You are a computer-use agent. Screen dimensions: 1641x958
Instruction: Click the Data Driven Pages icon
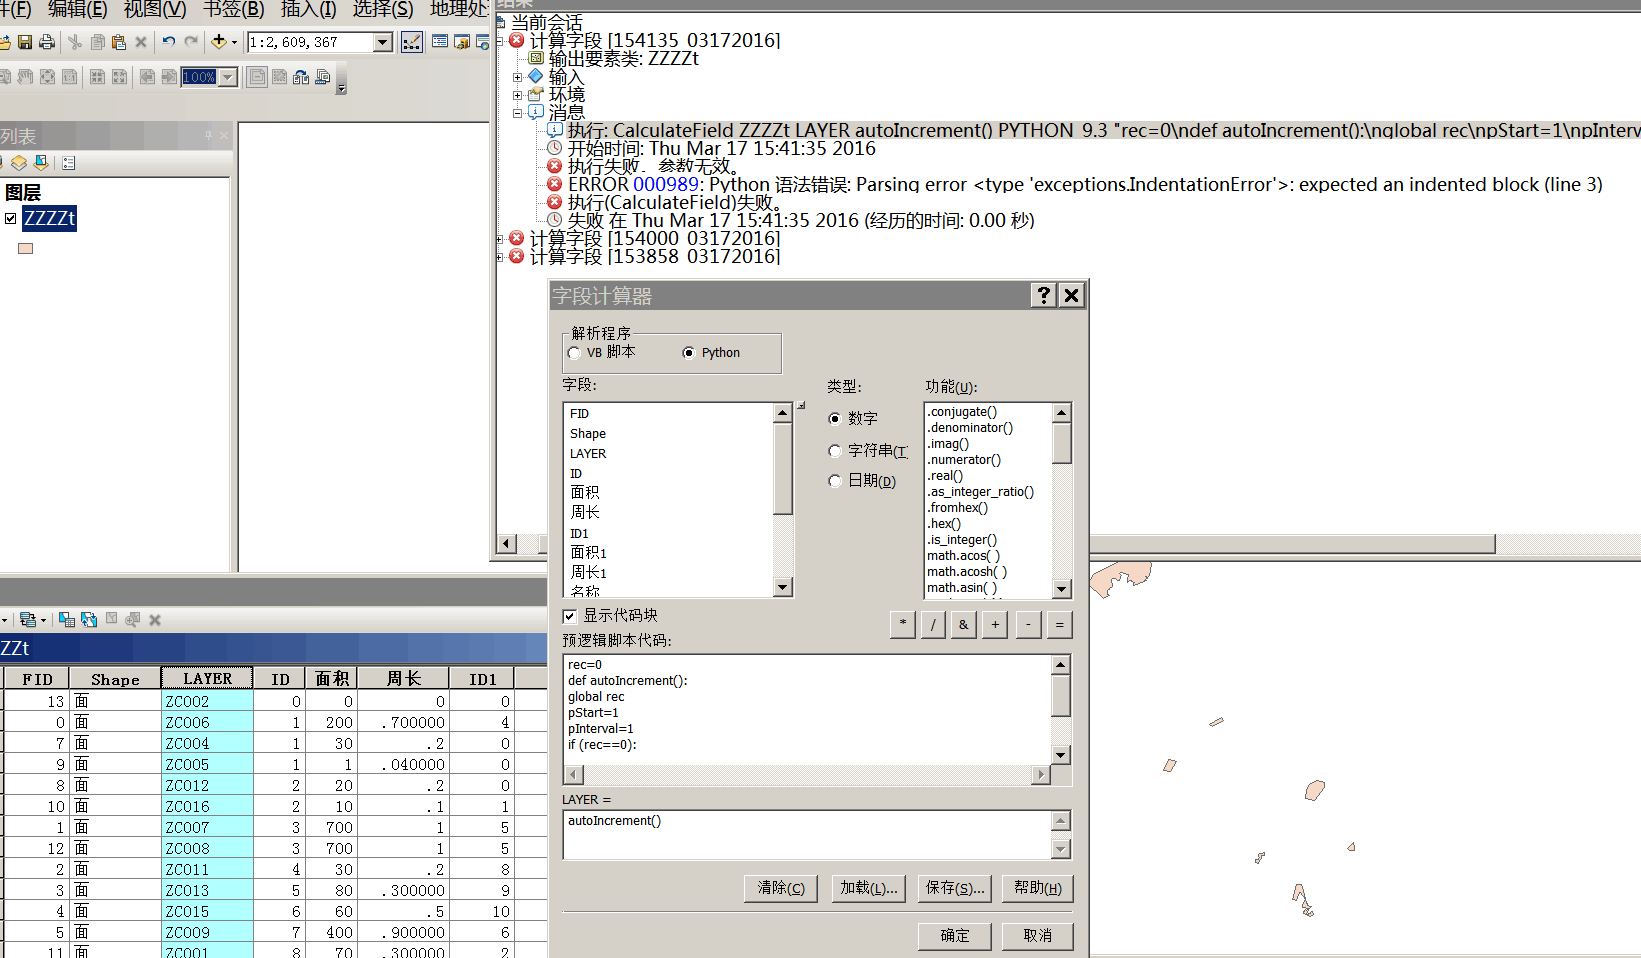point(322,77)
